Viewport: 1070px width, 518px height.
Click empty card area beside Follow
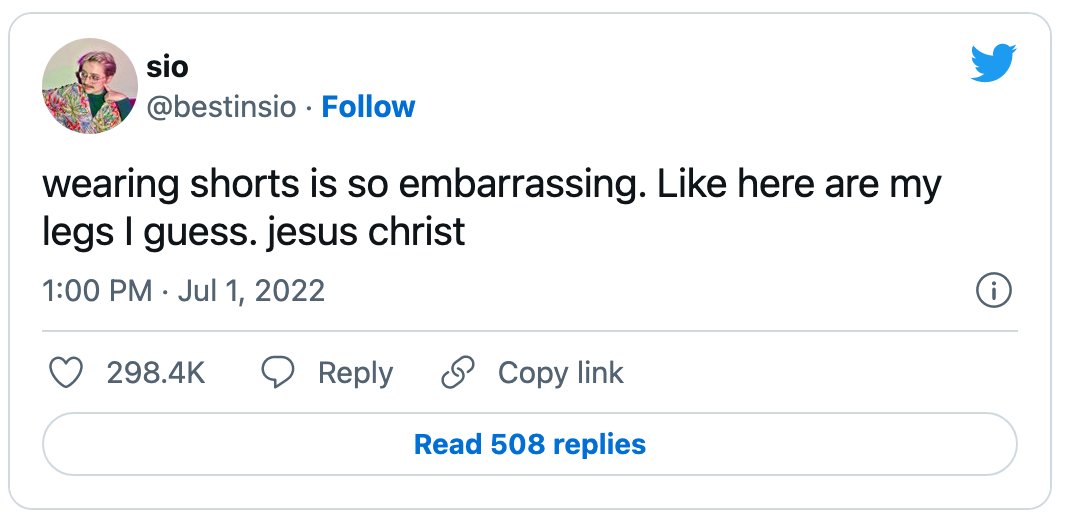(x=682, y=107)
